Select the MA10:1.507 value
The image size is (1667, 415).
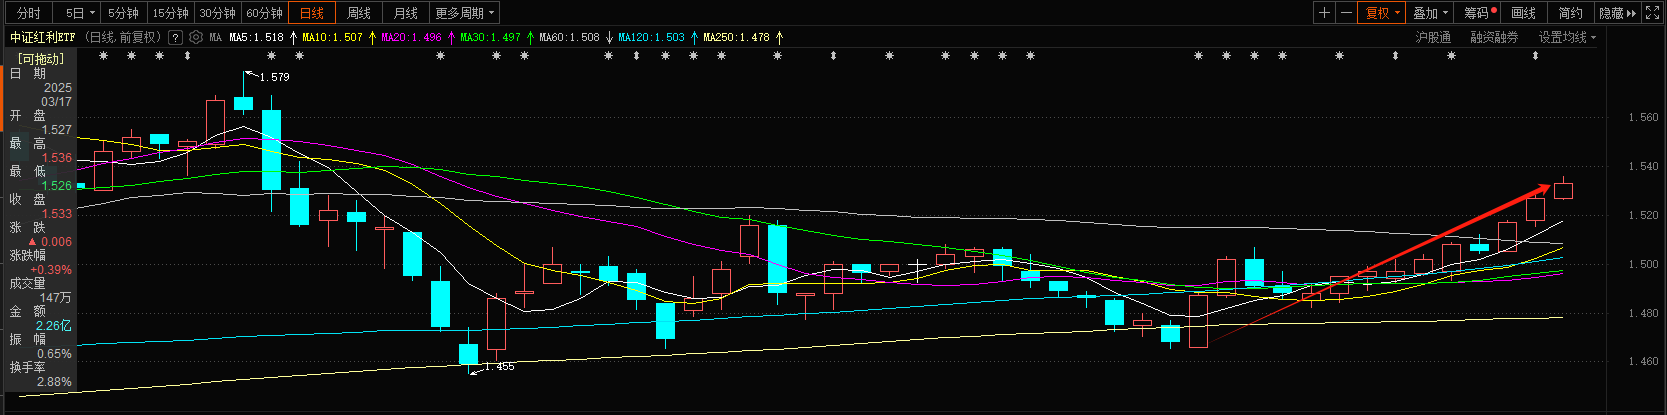(x=333, y=37)
